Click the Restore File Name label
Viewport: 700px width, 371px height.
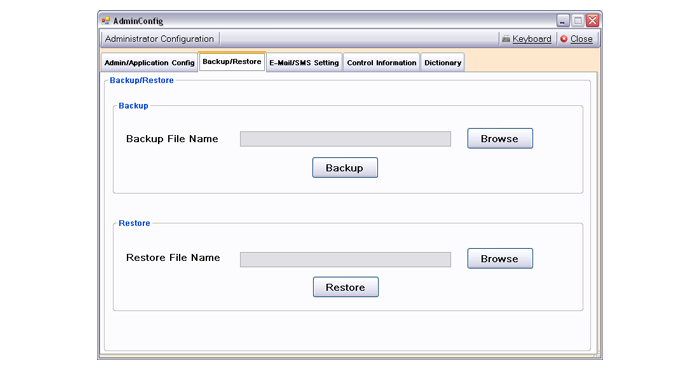pyautogui.click(x=173, y=258)
